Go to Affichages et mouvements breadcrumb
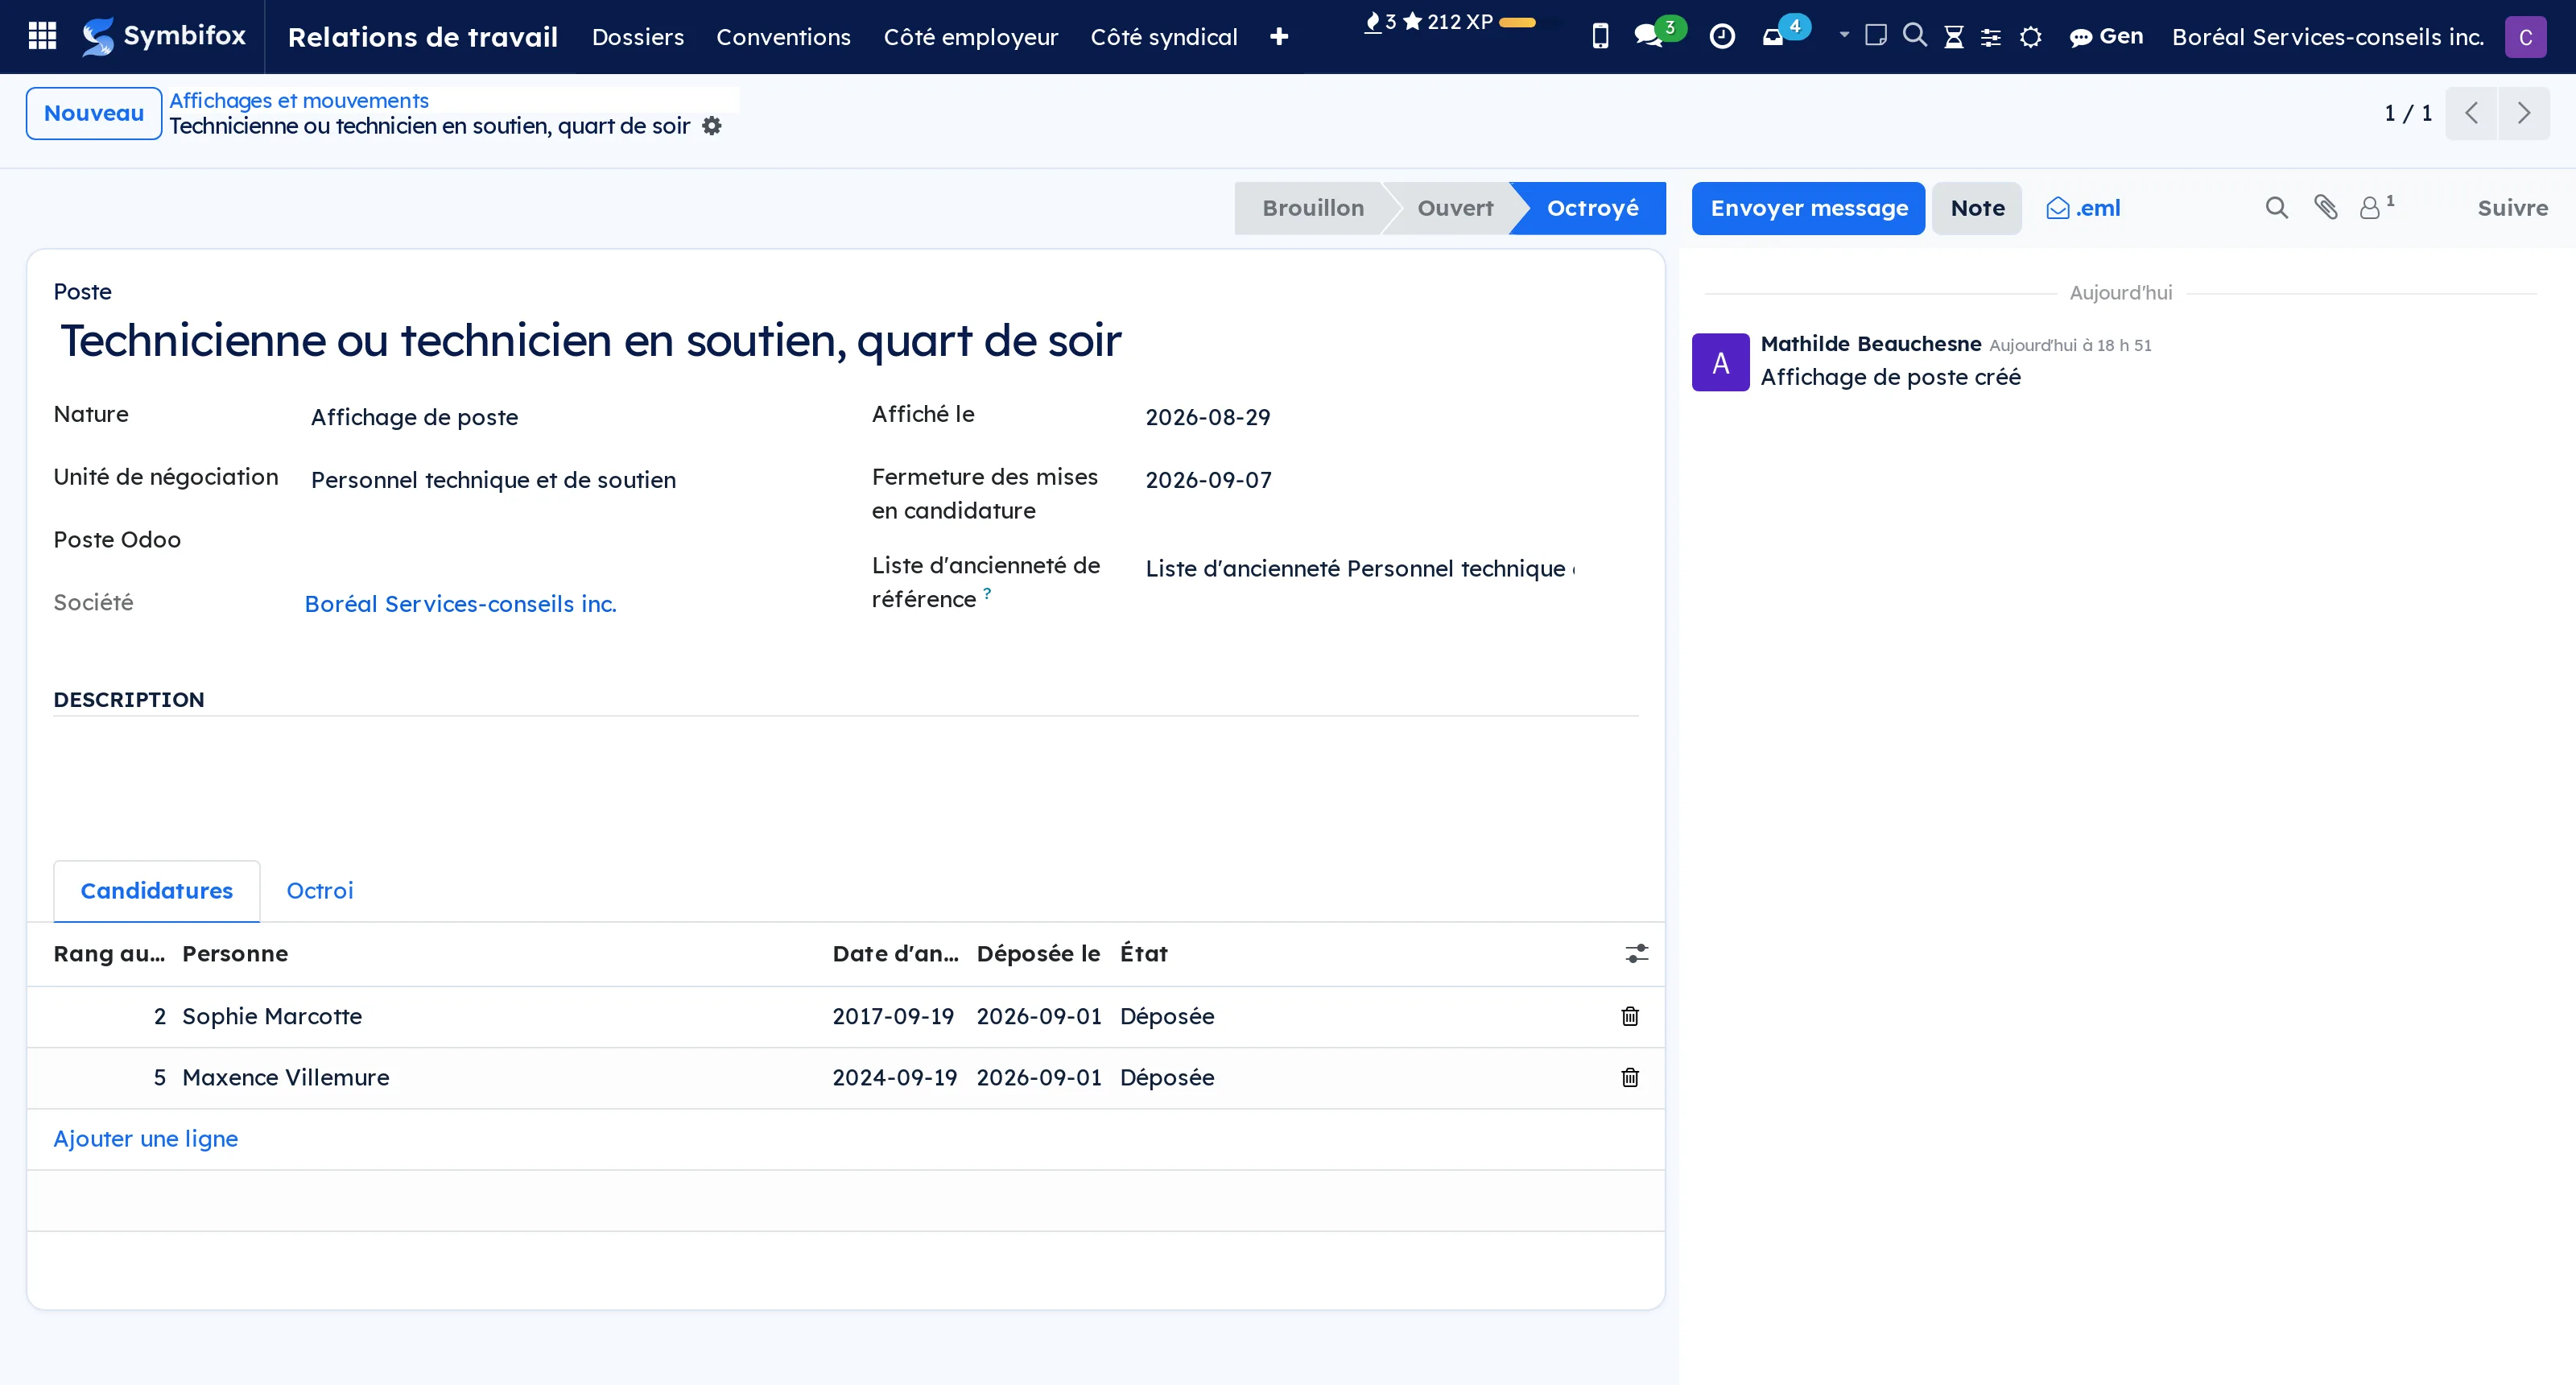This screenshot has width=2576, height=1385. 298,100
